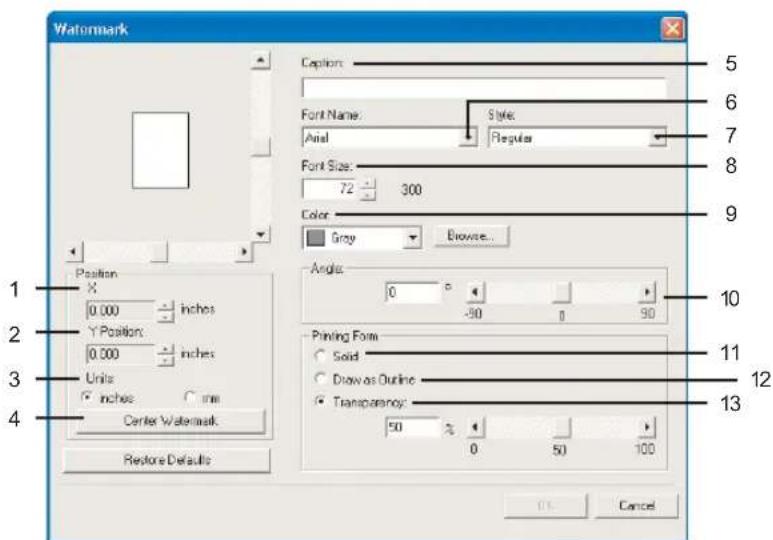The height and width of the screenshot is (540, 773).
Task: Open the Font Name dropdown arrow
Action: 468,137
